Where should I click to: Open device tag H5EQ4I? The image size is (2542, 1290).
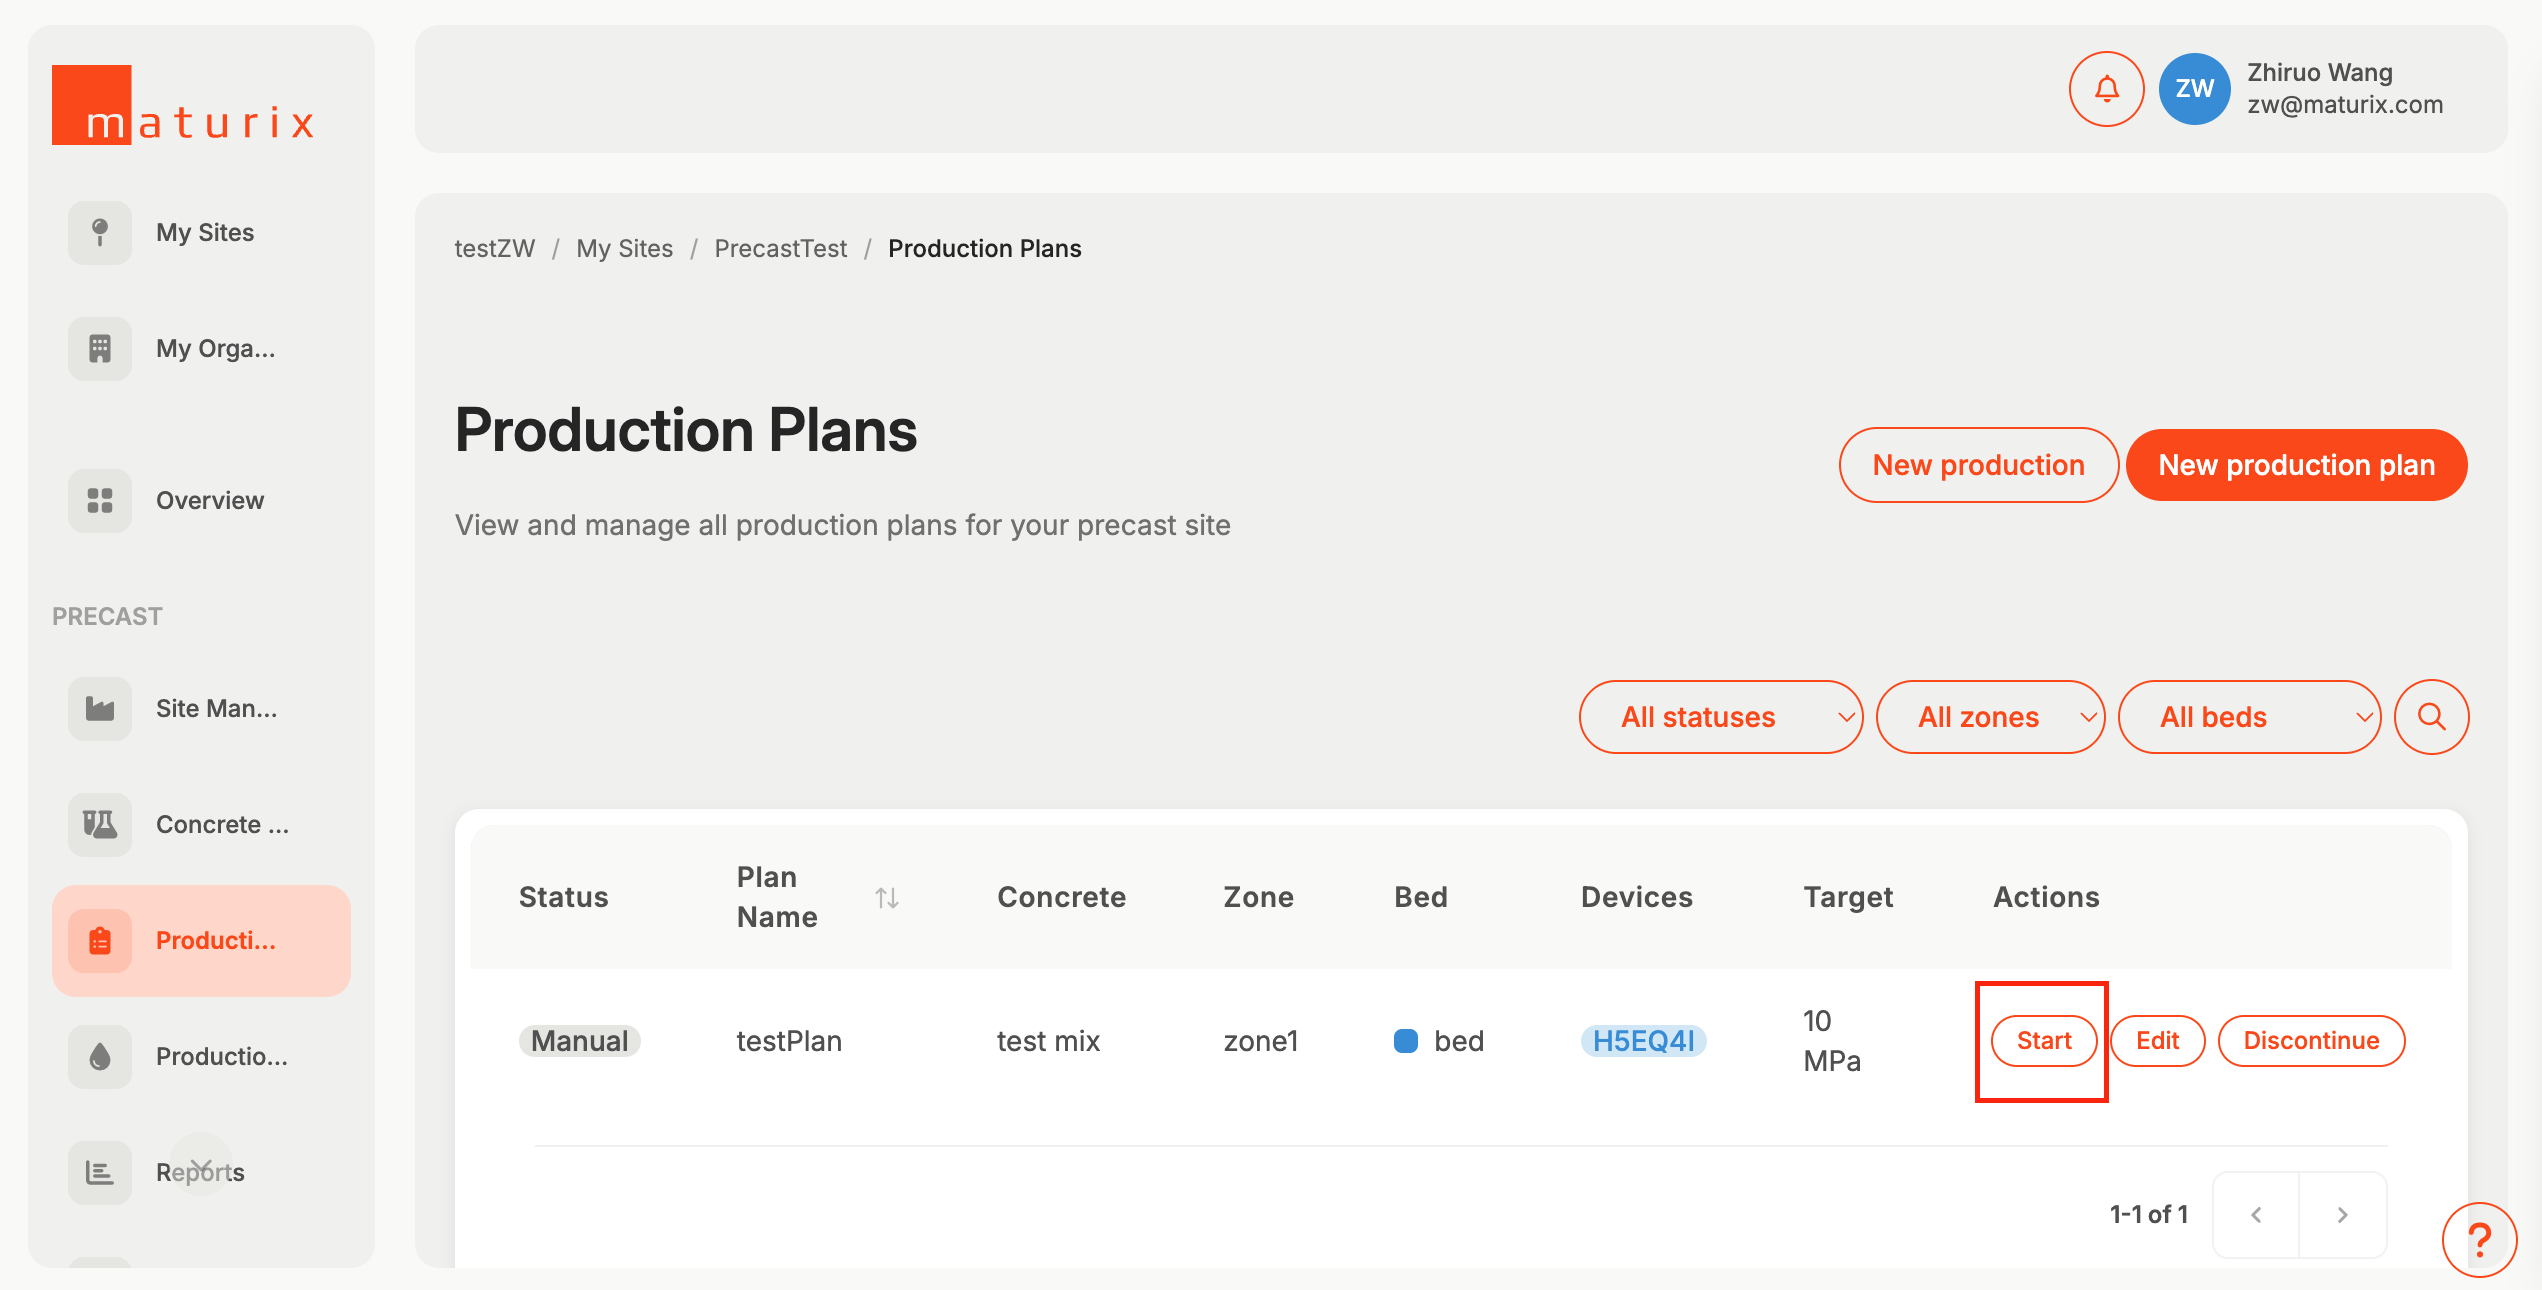click(1643, 1041)
